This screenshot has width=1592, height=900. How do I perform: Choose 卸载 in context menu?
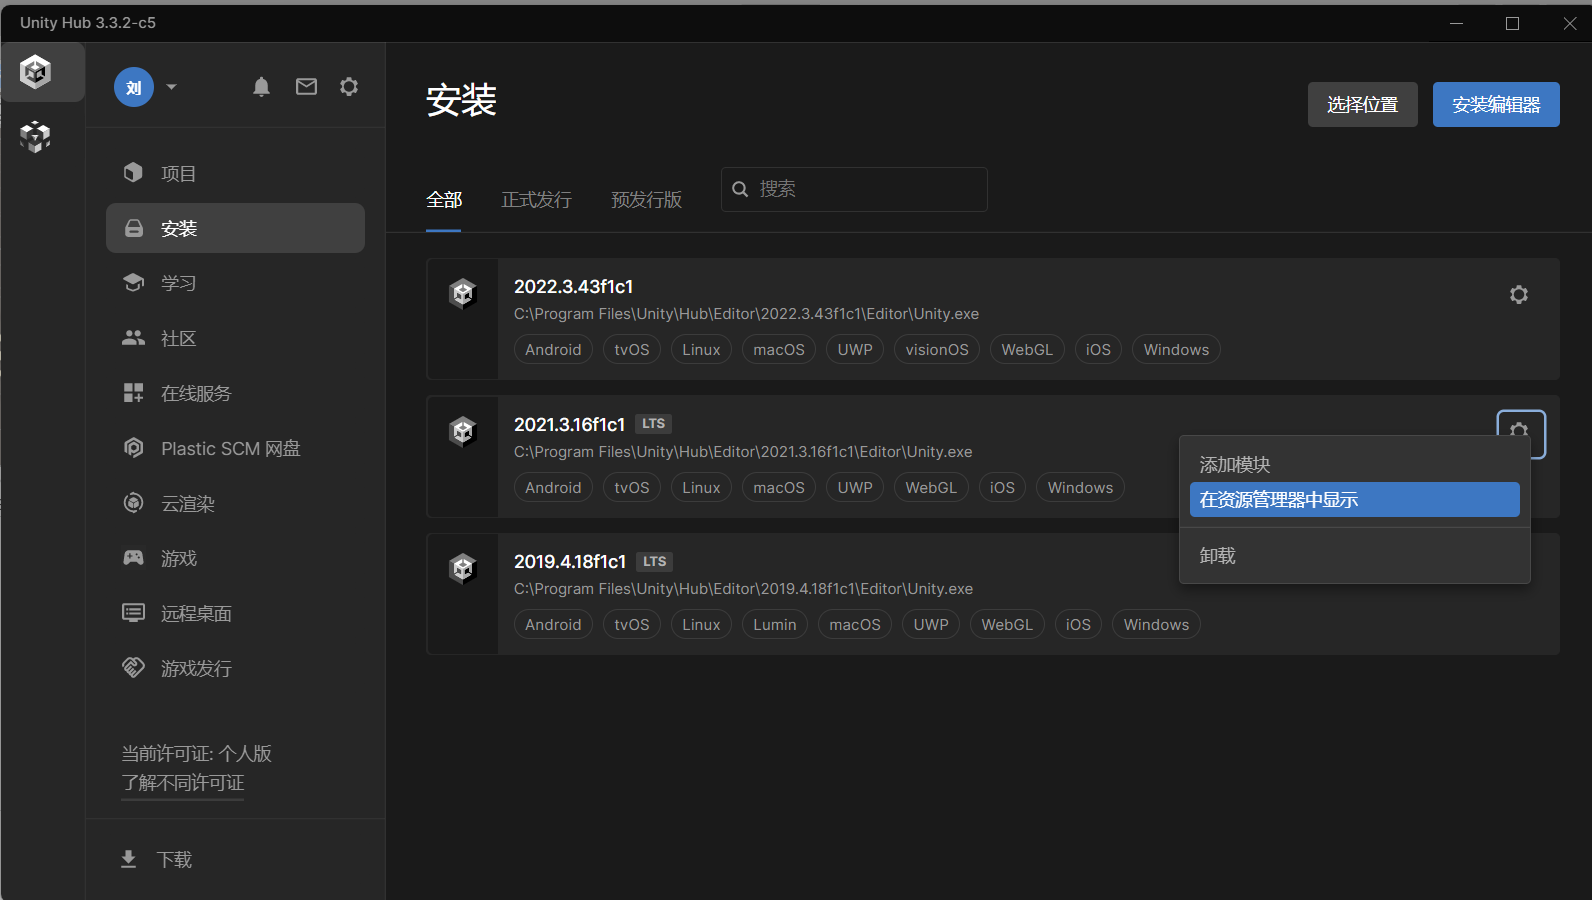(x=1355, y=555)
